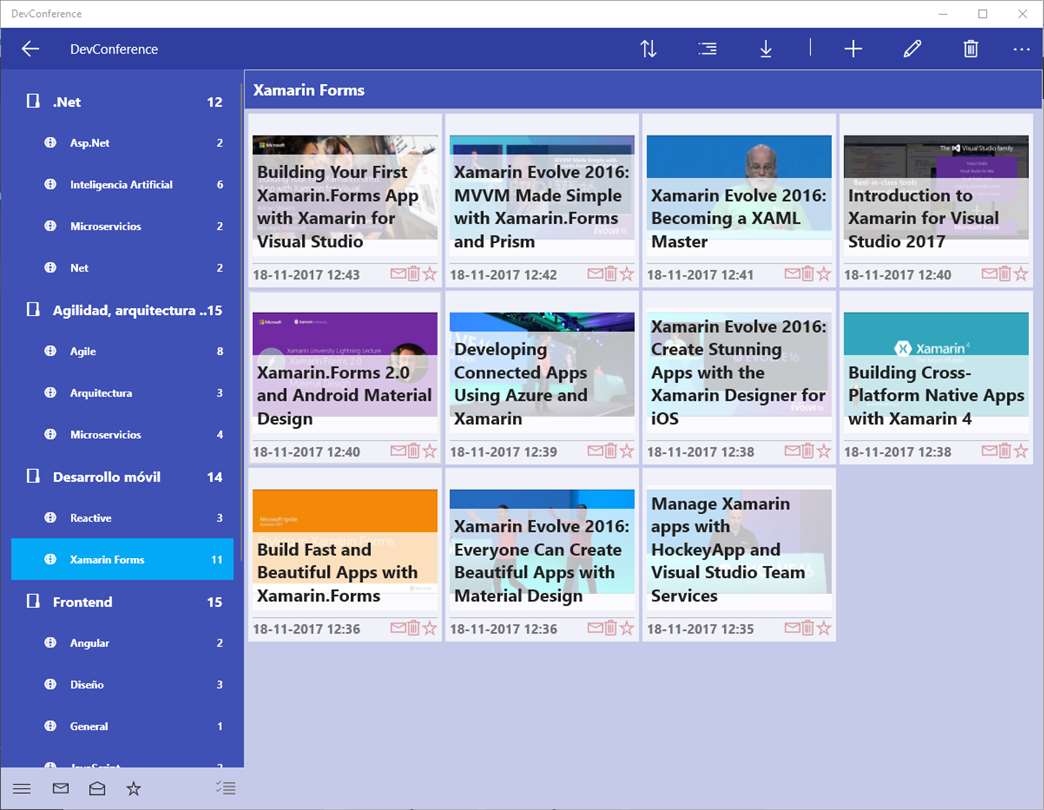Mark 'Everyone Can Create Beautiful Apps' as read
This screenshot has width=1044, height=810.
click(x=595, y=628)
